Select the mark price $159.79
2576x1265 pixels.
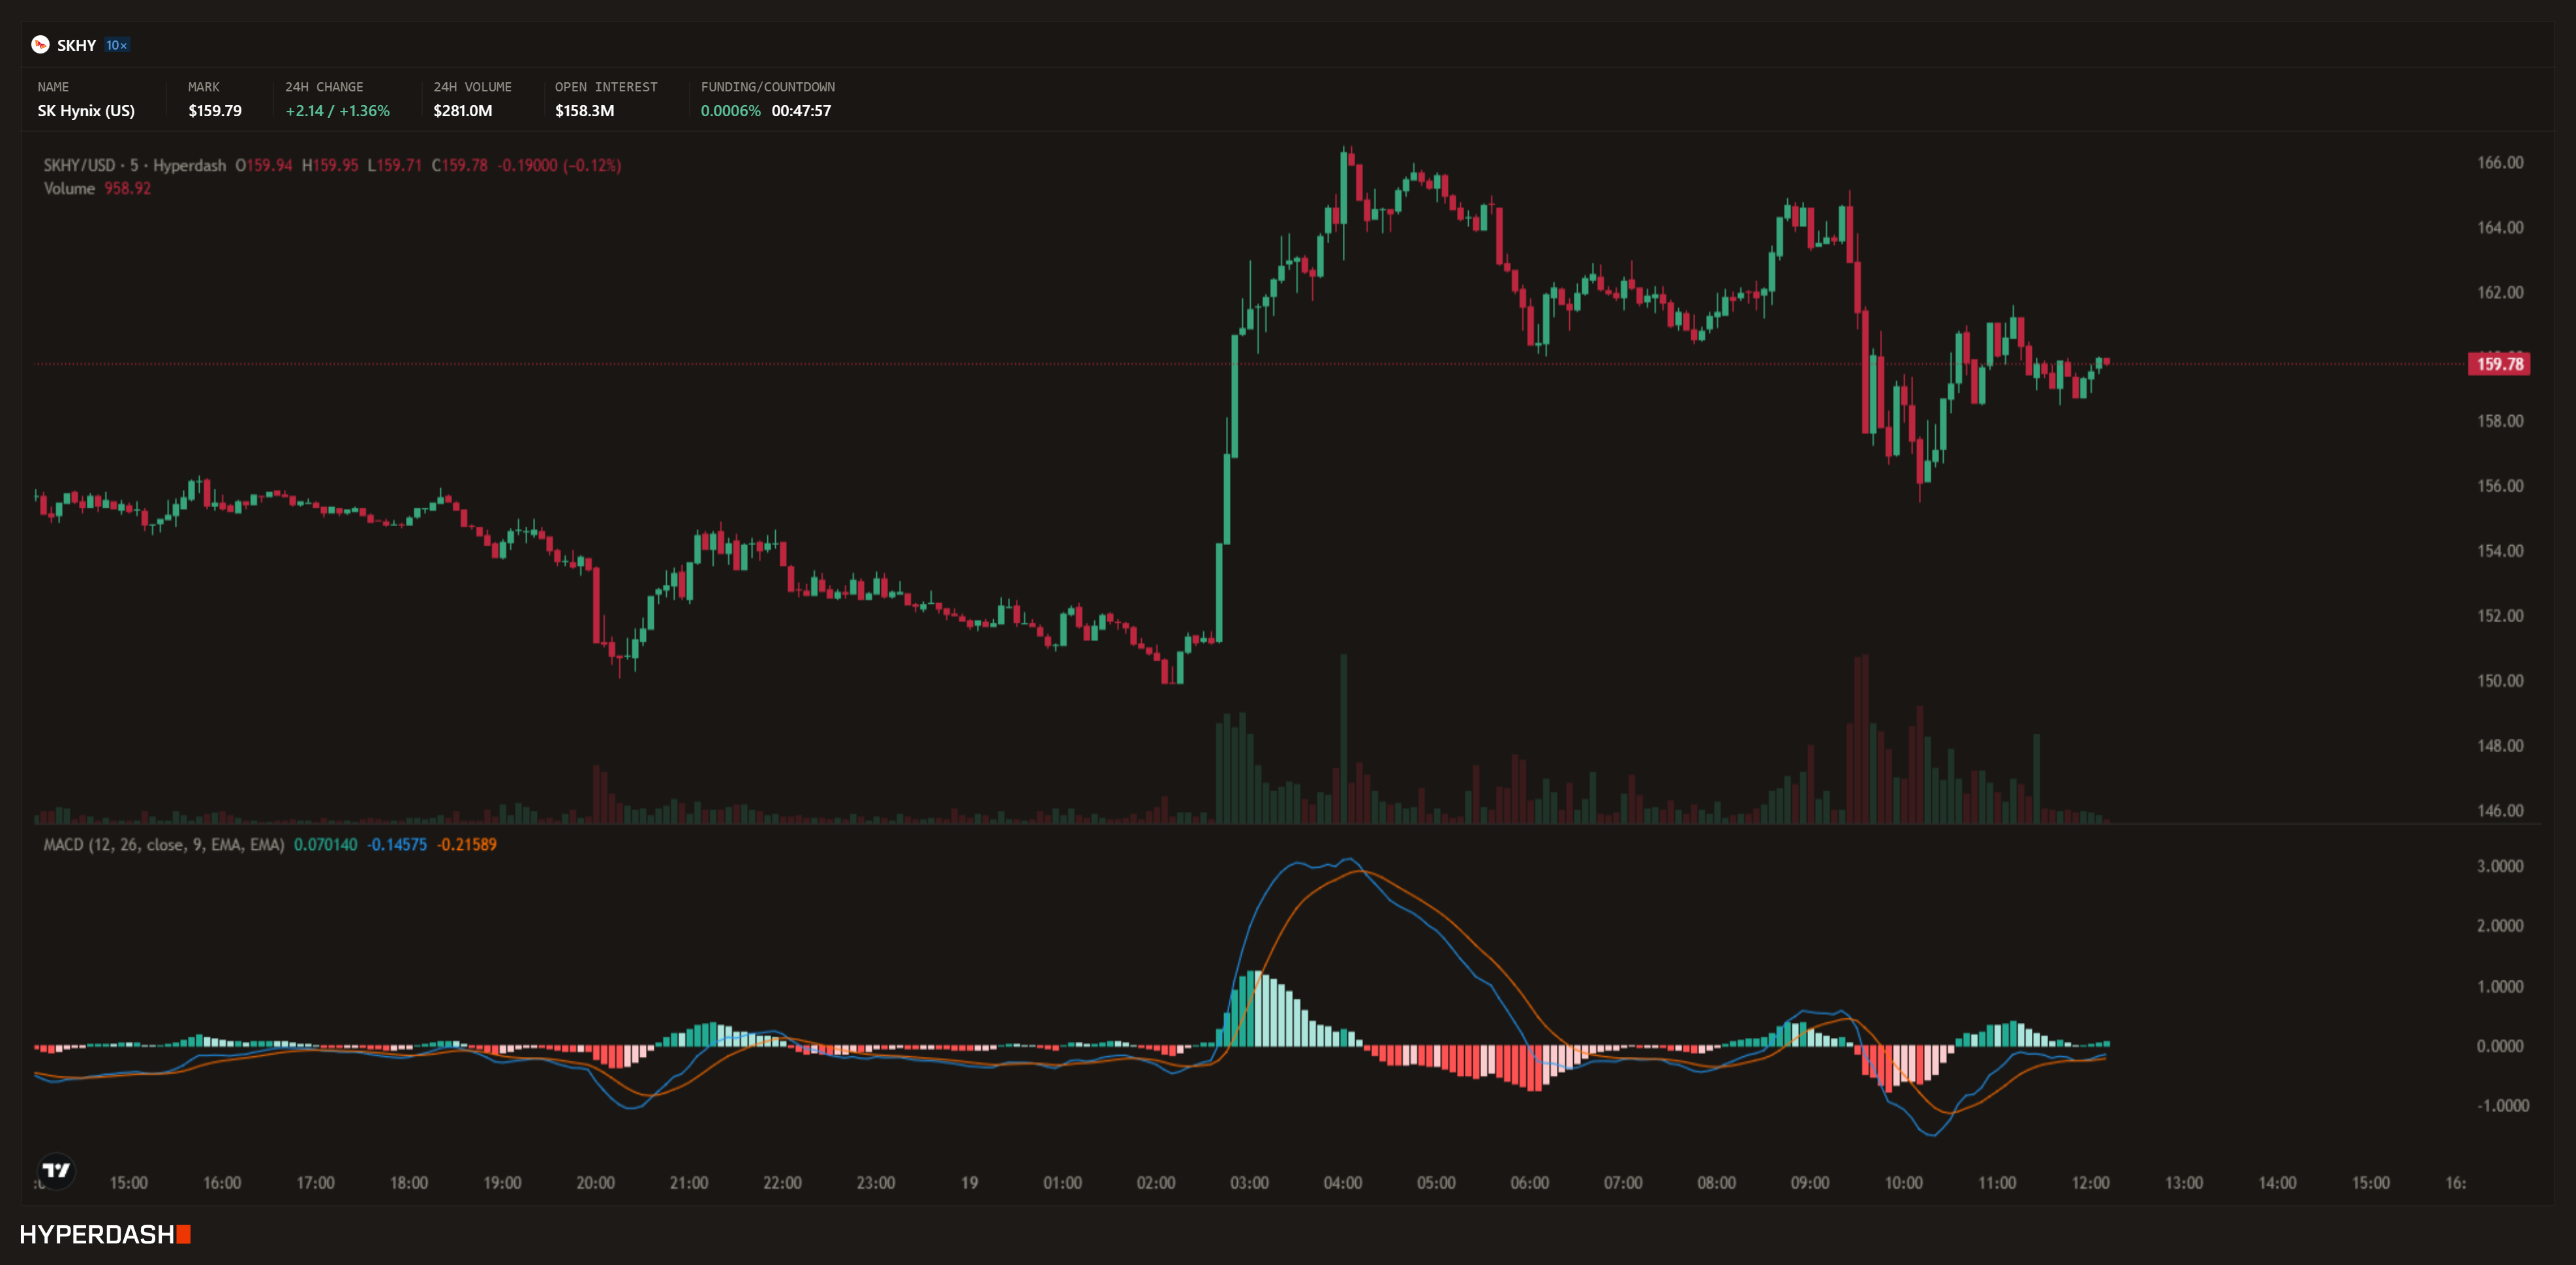215,111
